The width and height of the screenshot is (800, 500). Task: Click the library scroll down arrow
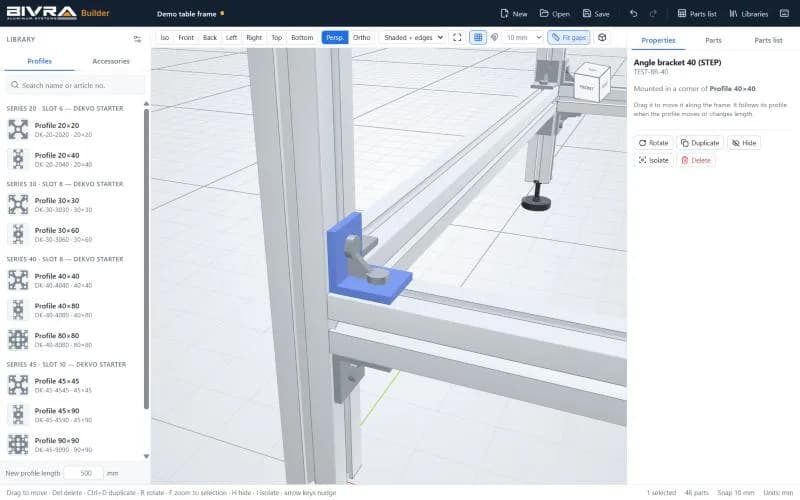tap(146, 456)
